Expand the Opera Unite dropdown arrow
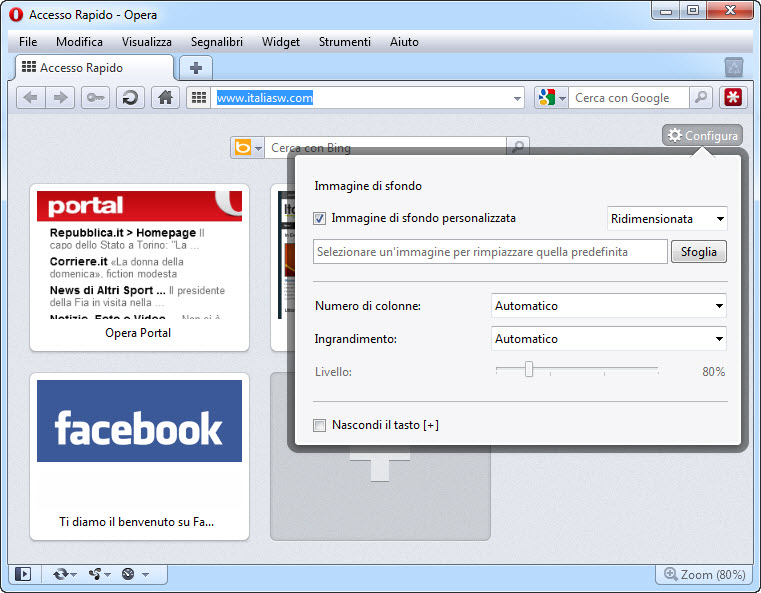Image resolution: width=761 pixels, height=593 pixels. point(107,575)
